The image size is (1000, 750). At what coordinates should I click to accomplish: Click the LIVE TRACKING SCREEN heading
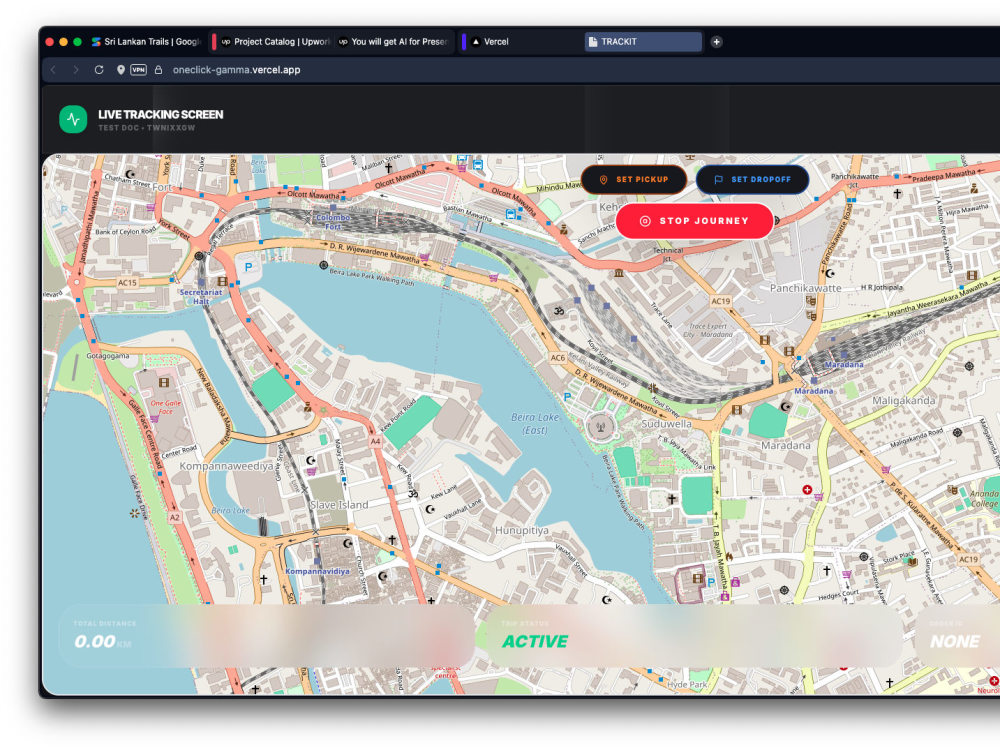click(161, 115)
